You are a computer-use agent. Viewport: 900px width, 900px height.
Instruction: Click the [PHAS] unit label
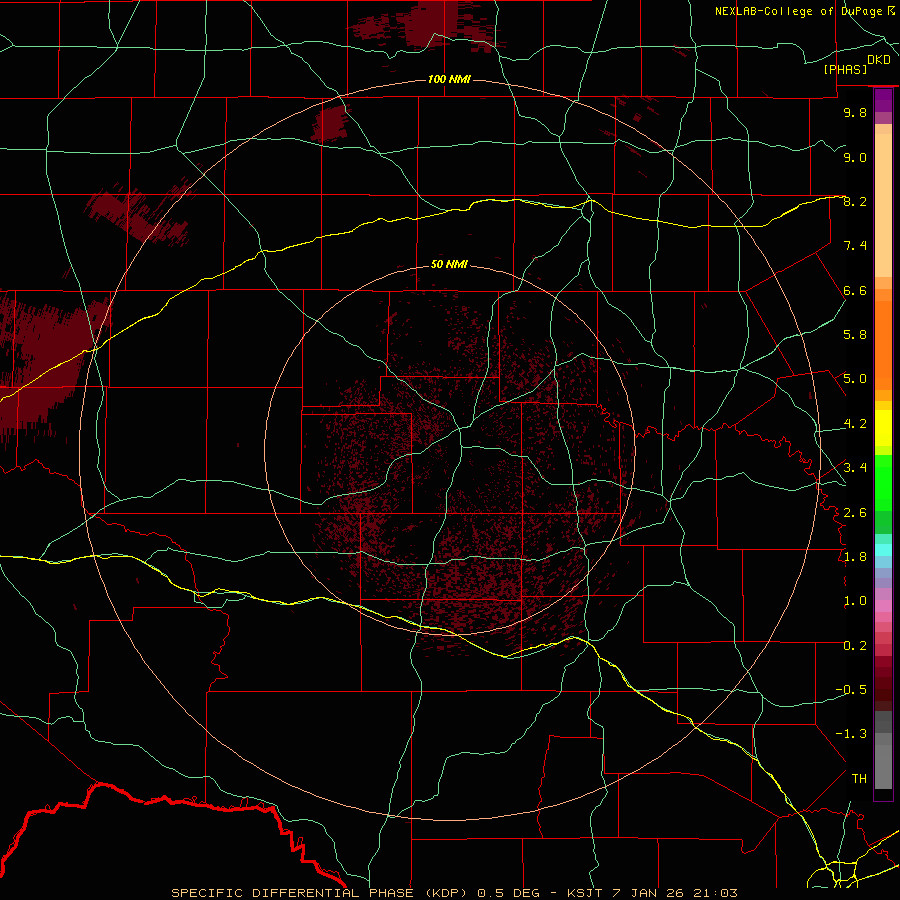click(x=845, y=69)
